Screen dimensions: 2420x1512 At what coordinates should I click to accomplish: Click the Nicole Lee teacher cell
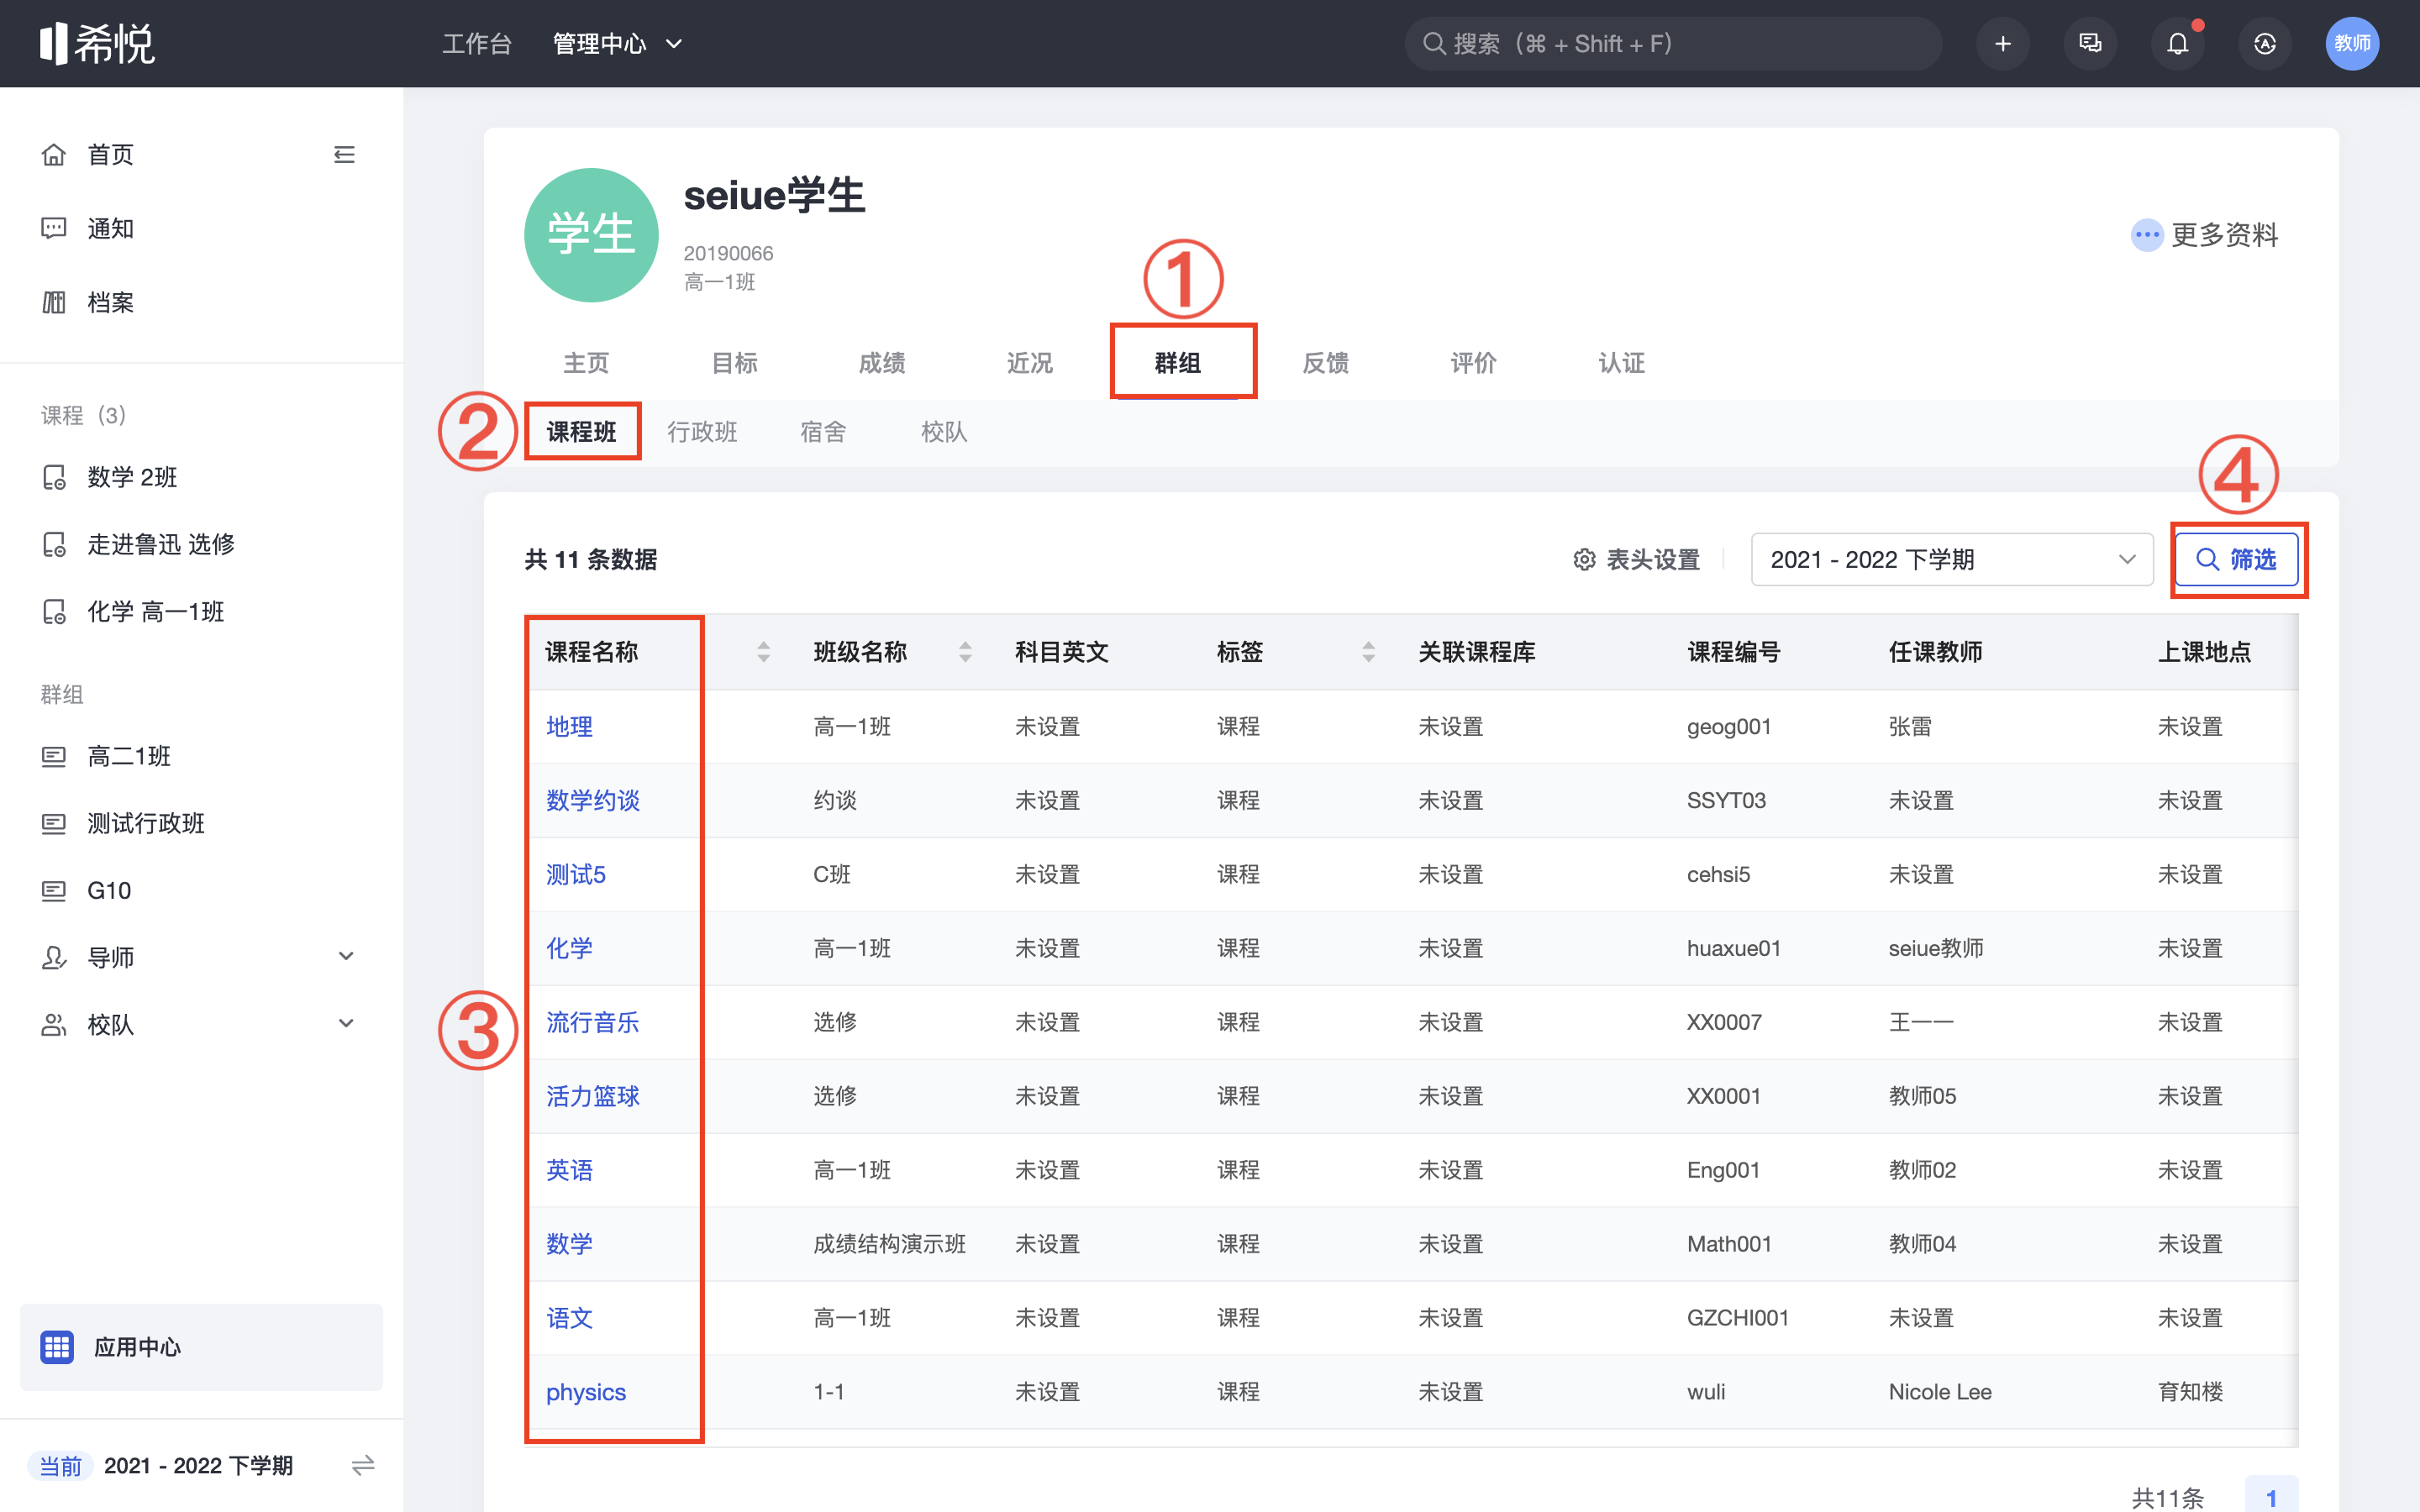(x=1940, y=1393)
